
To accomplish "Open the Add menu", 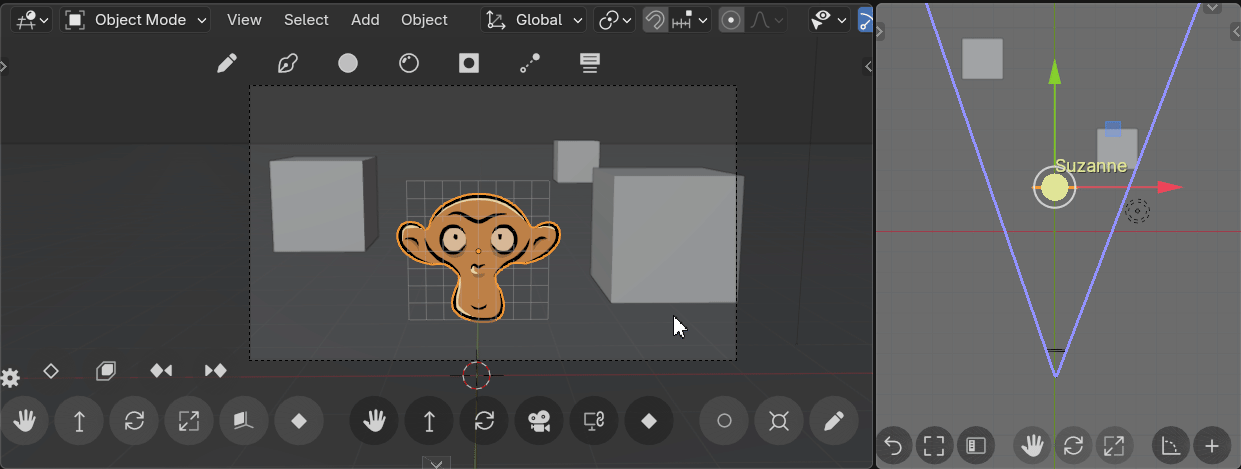I will click(x=365, y=20).
